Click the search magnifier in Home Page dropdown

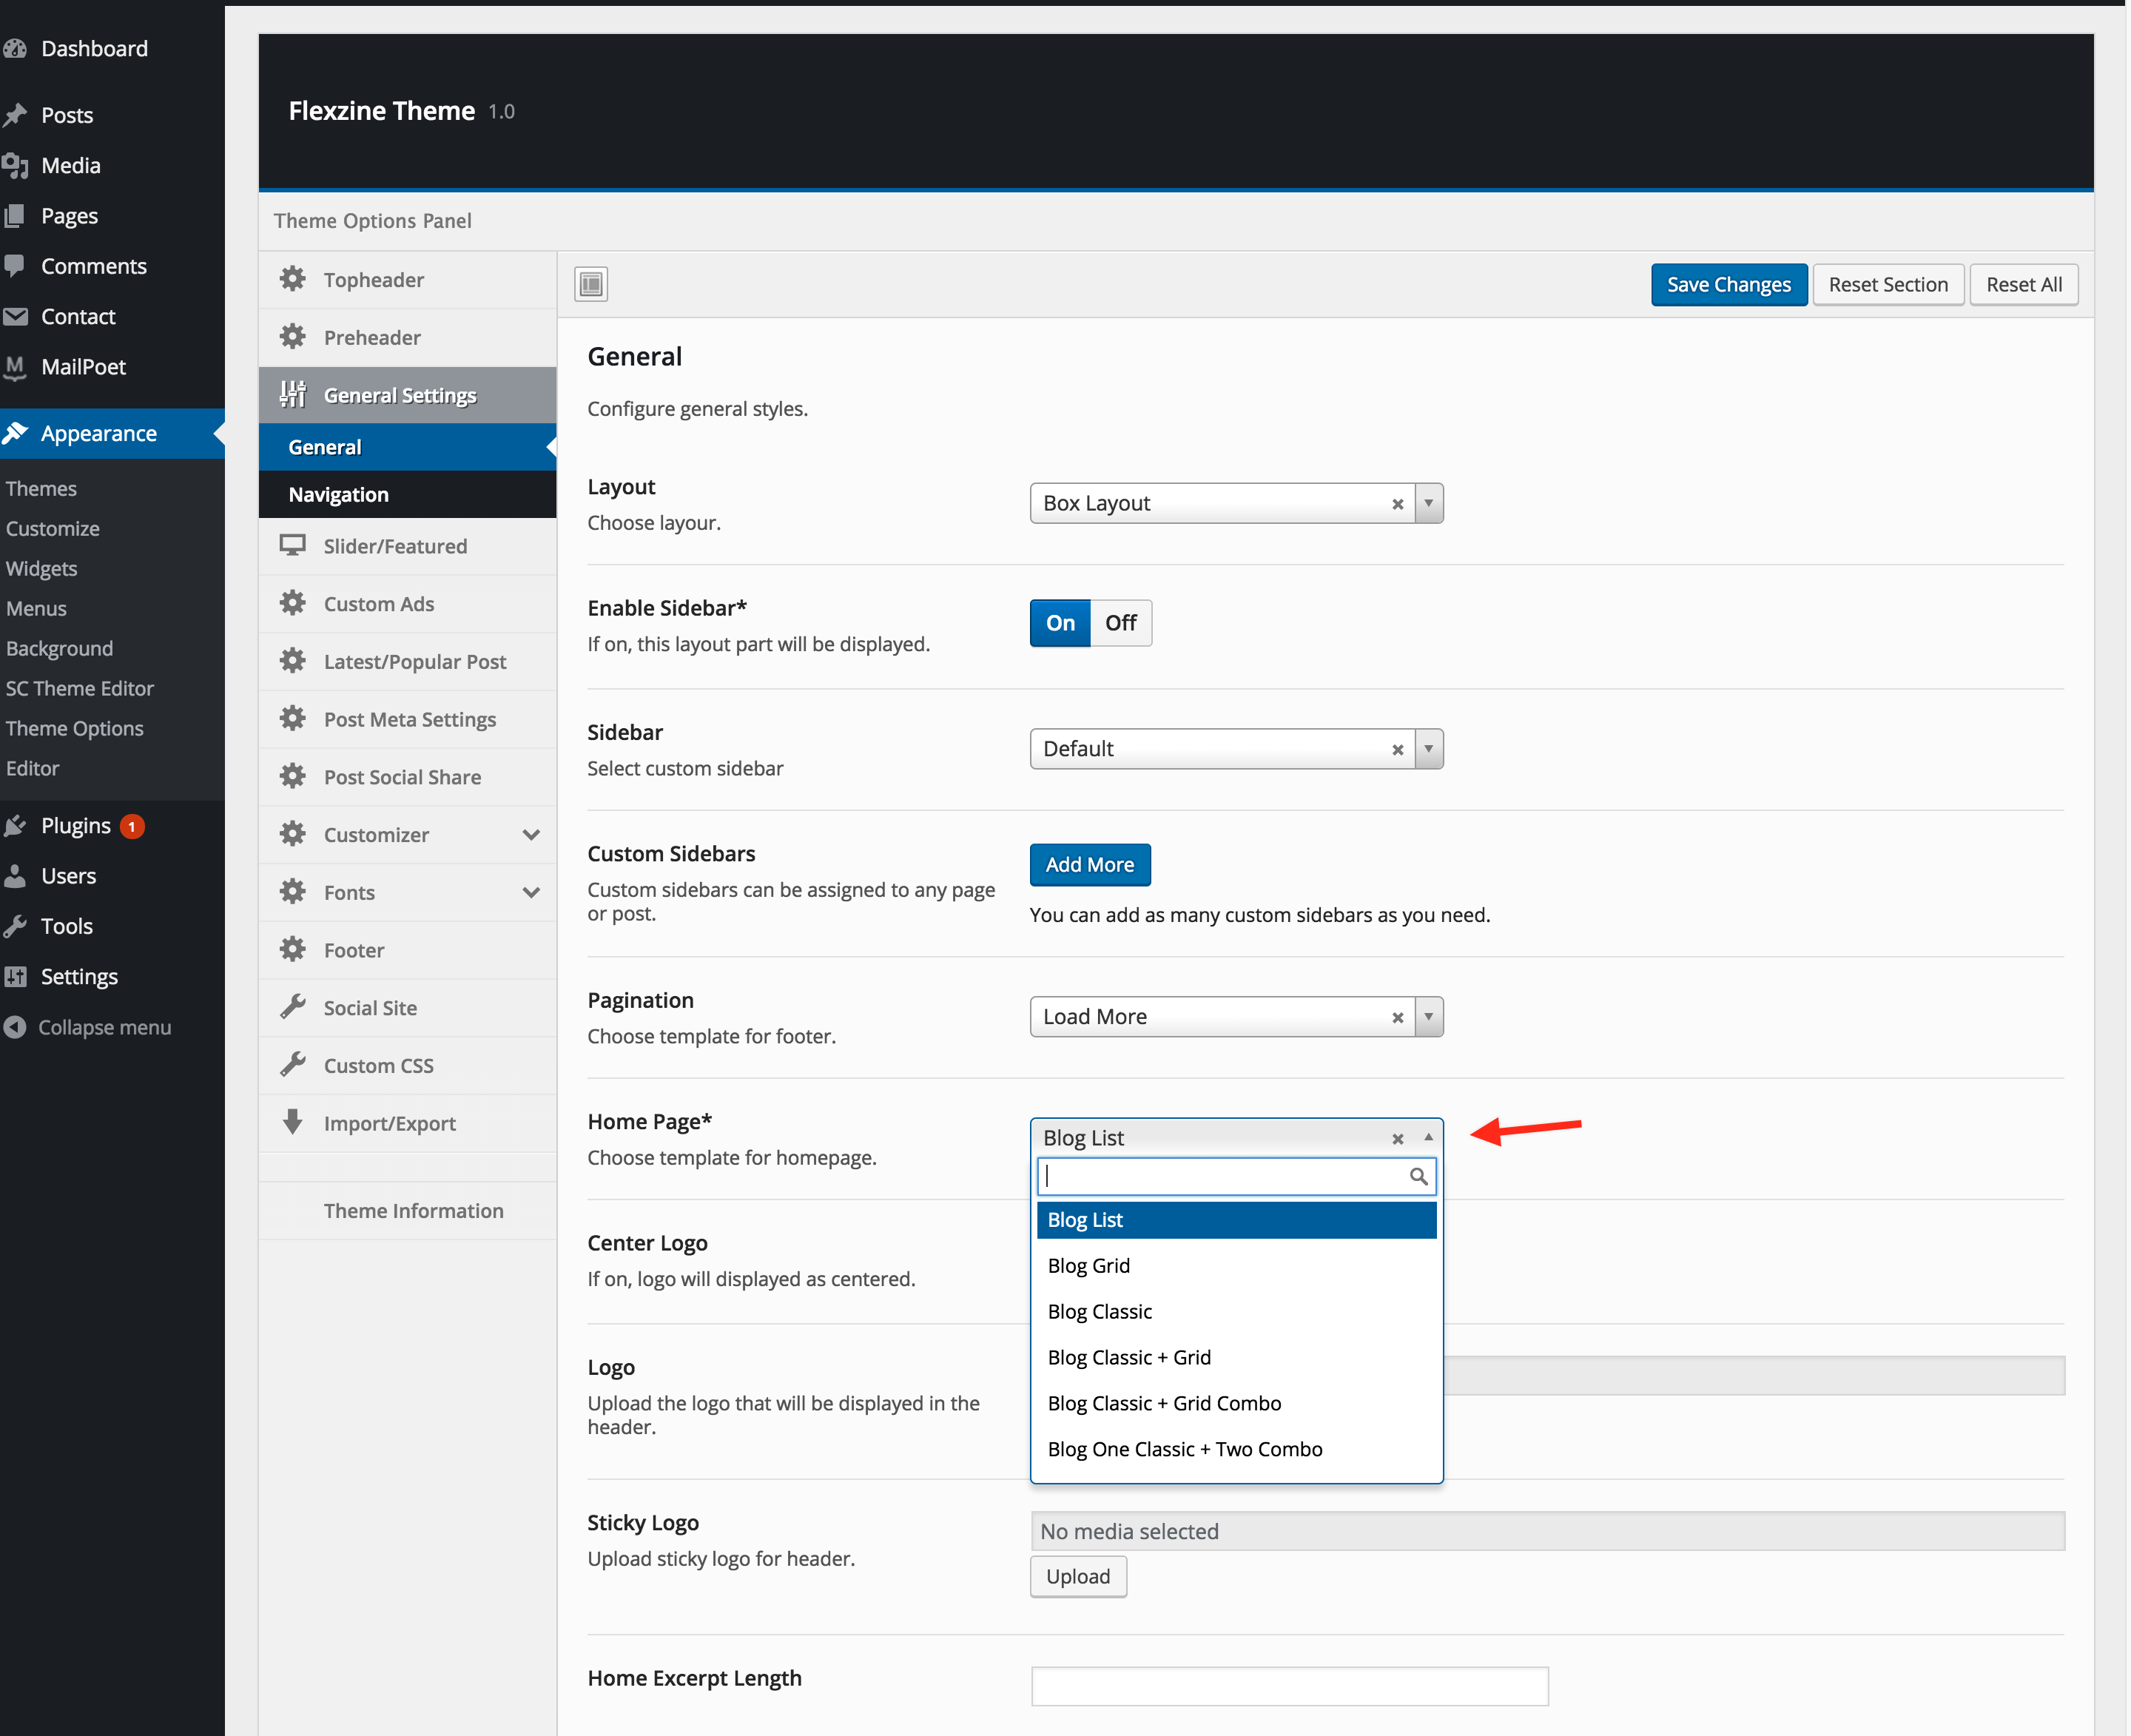[1418, 1176]
